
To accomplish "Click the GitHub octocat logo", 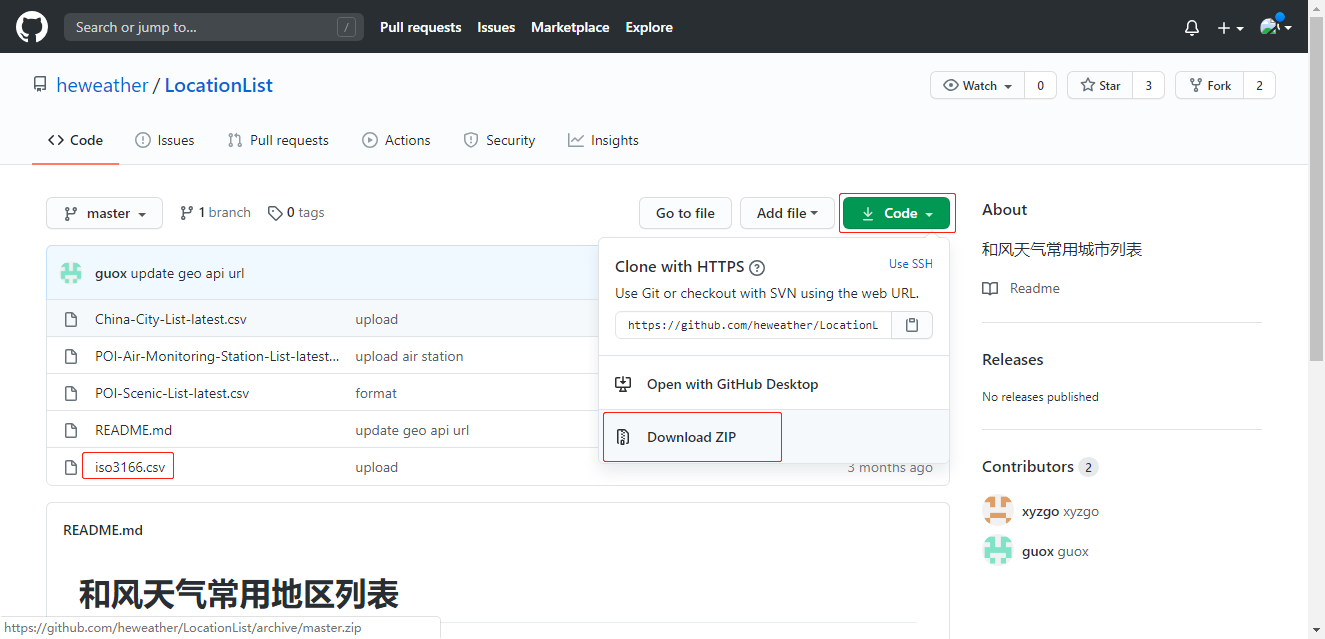I will 32,27.
